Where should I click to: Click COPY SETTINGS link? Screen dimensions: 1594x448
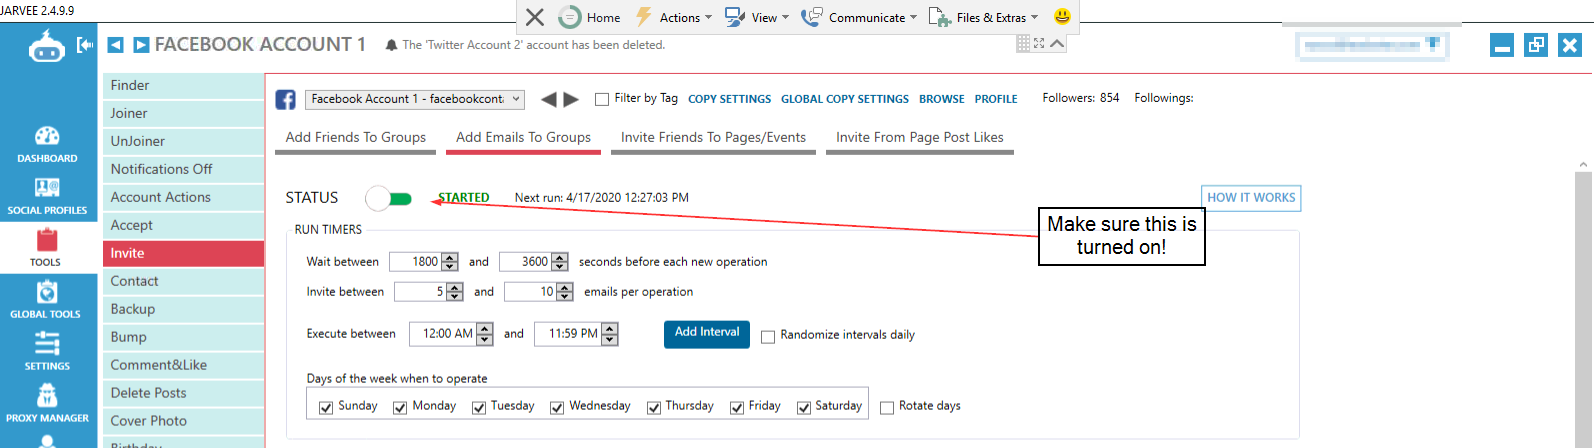[x=730, y=99]
